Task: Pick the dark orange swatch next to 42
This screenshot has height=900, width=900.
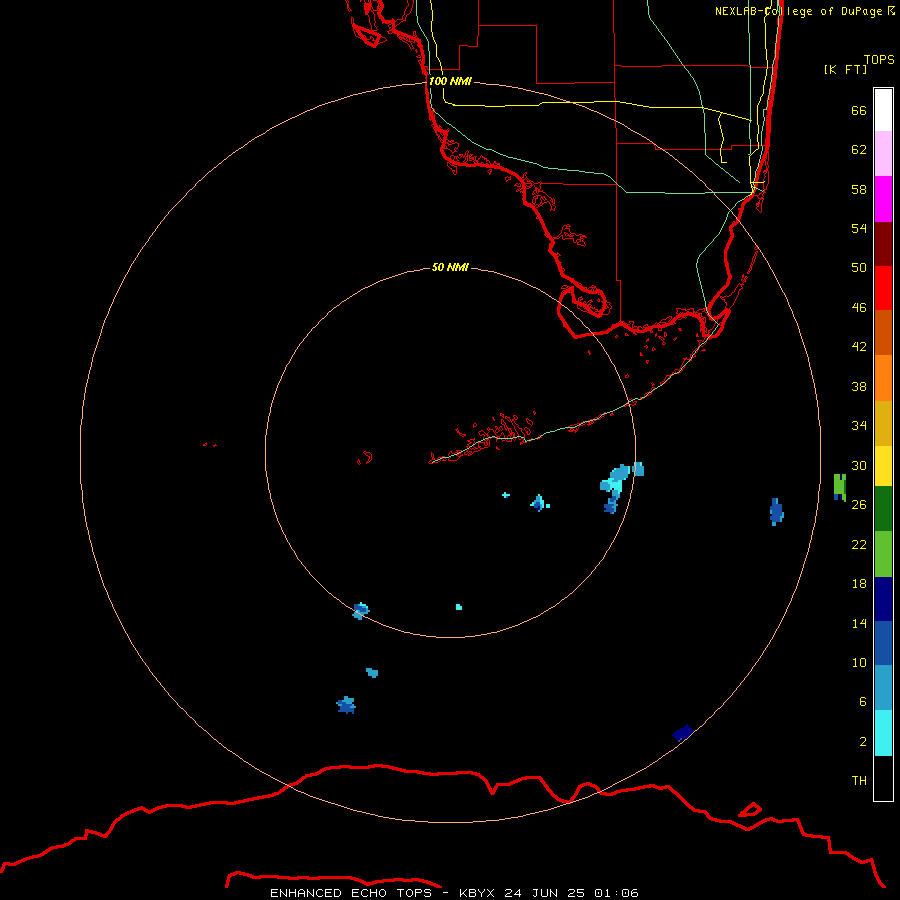Action: tap(883, 332)
